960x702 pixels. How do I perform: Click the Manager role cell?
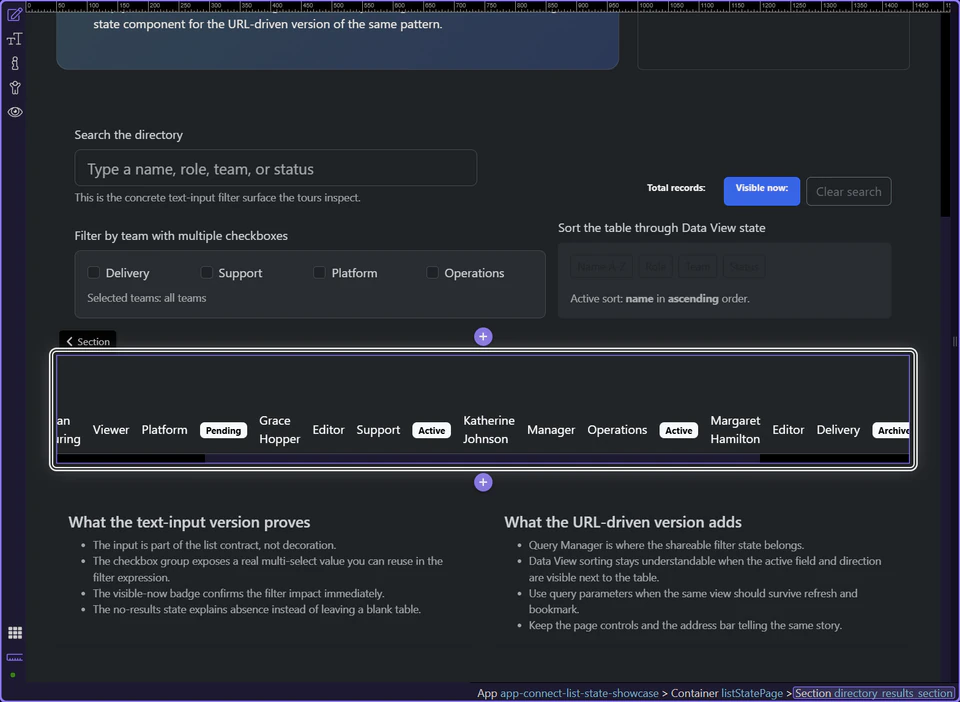pyautogui.click(x=551, y=430)
